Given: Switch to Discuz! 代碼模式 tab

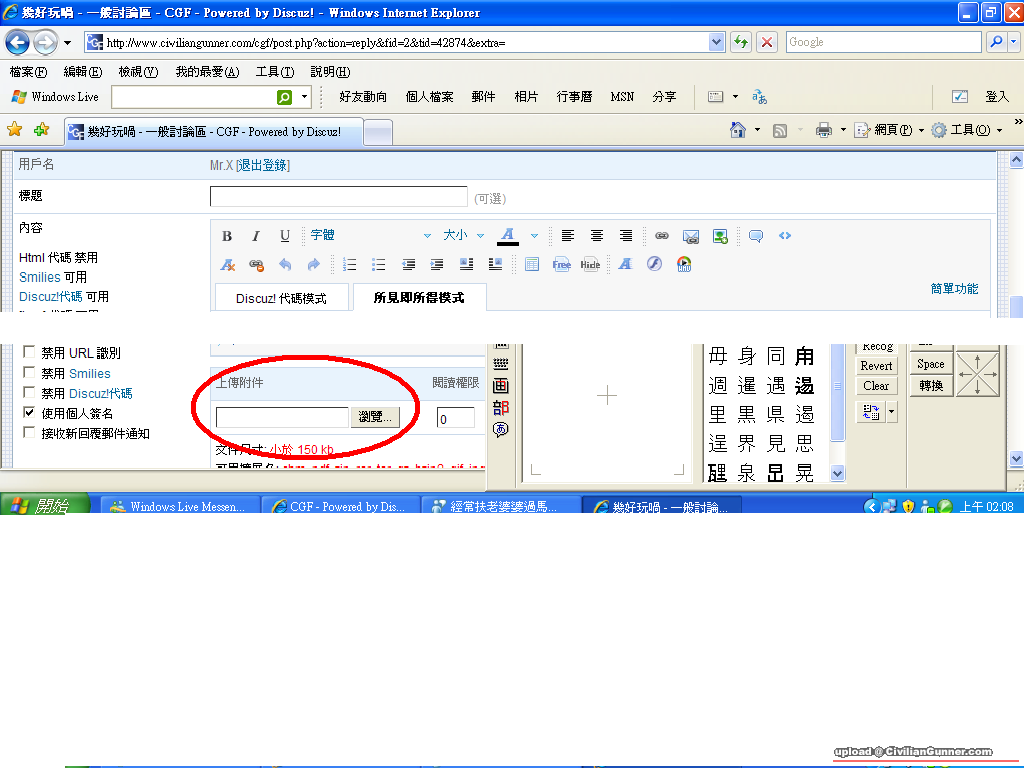Looking at the screenshot, I should [281, 298].
